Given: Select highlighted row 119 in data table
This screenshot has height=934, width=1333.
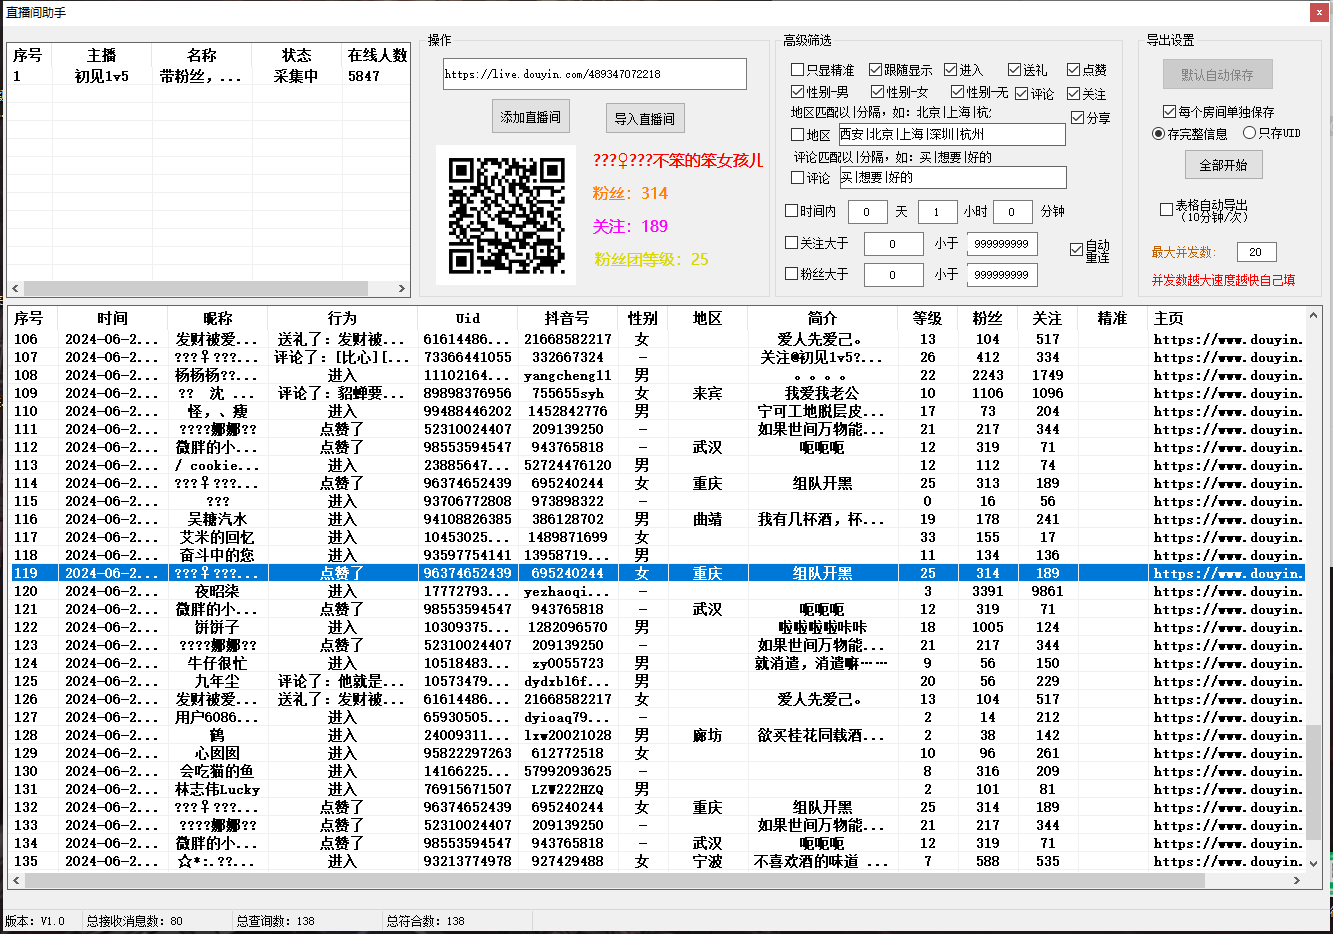Looking at the screenshot, I should pos(657,573).
